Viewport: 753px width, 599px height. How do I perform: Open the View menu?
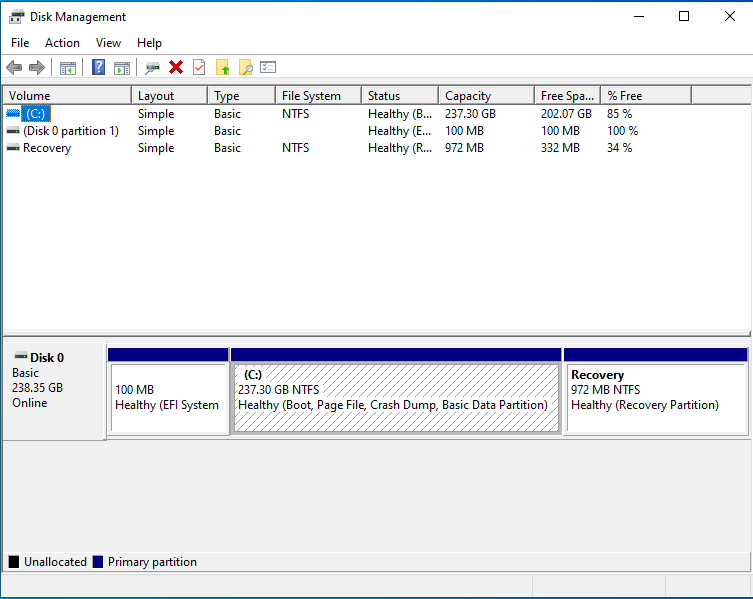click(108, 43)
